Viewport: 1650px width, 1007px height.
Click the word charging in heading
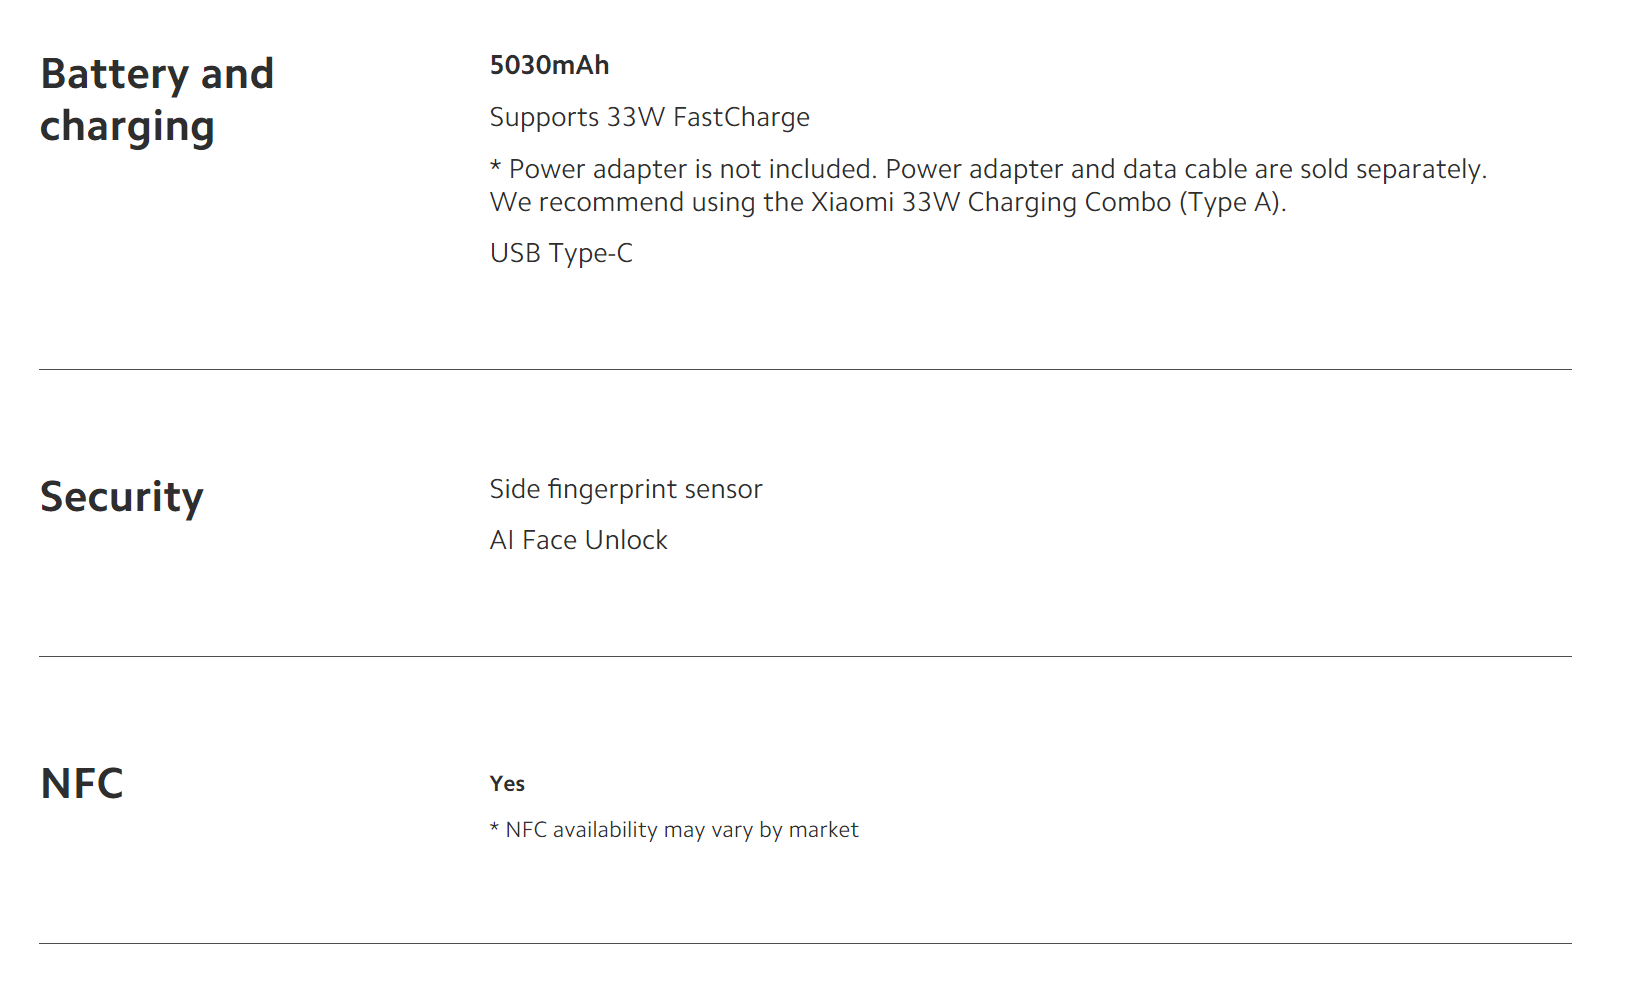point(127,128)
